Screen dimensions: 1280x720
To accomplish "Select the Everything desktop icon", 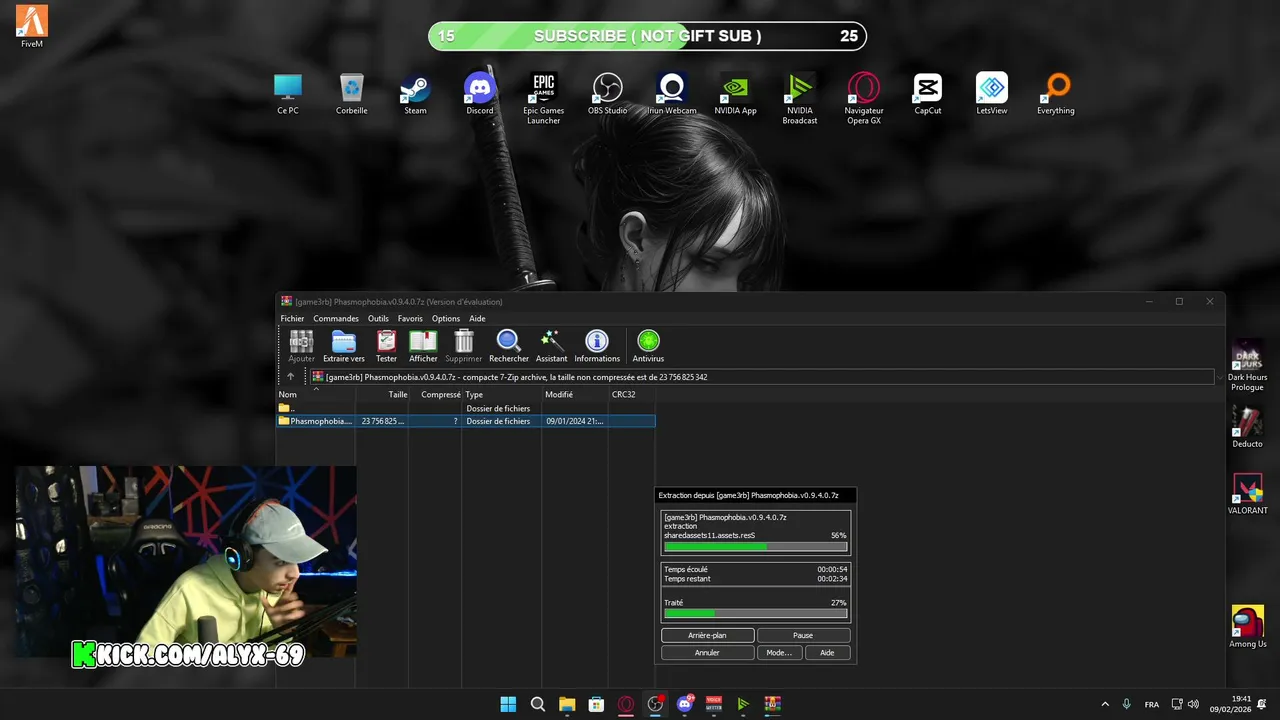I will [1056, 94].
